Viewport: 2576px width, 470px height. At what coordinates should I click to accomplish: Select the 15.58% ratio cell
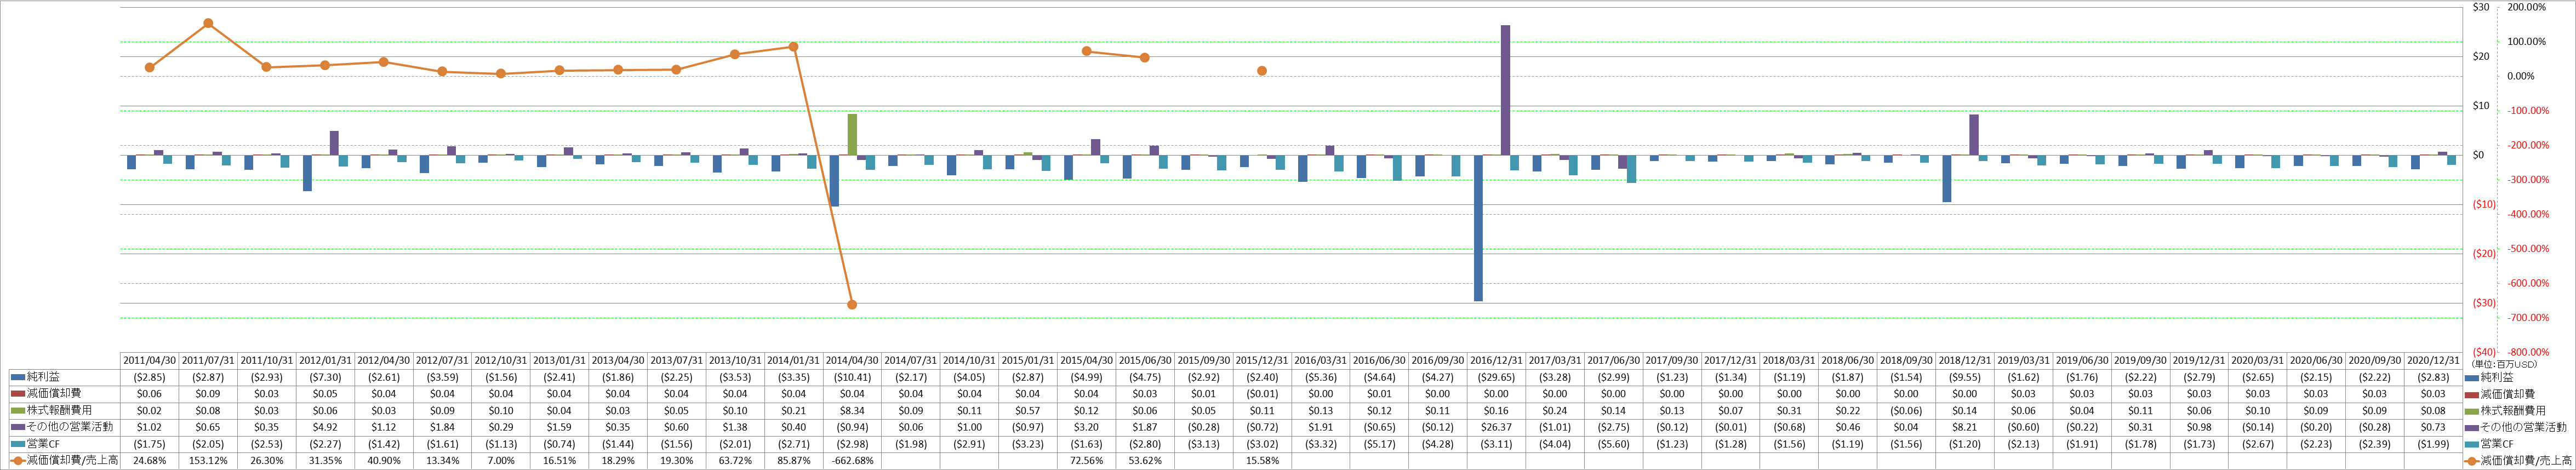1262,461
